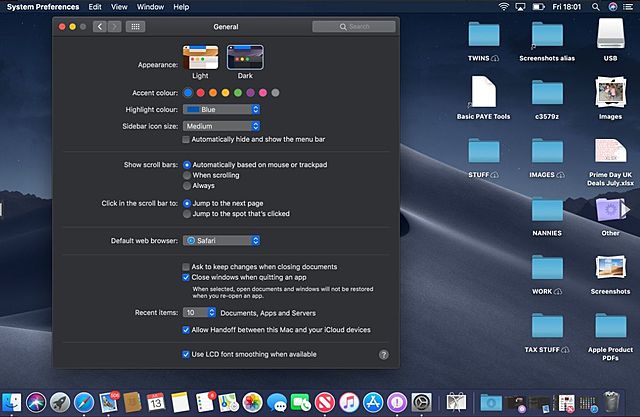Open Messages speech bubble icon in Dock
Image resolution: width=640 pixels, height=417 pixels.
pyautogui.click(x=277, y=403)
